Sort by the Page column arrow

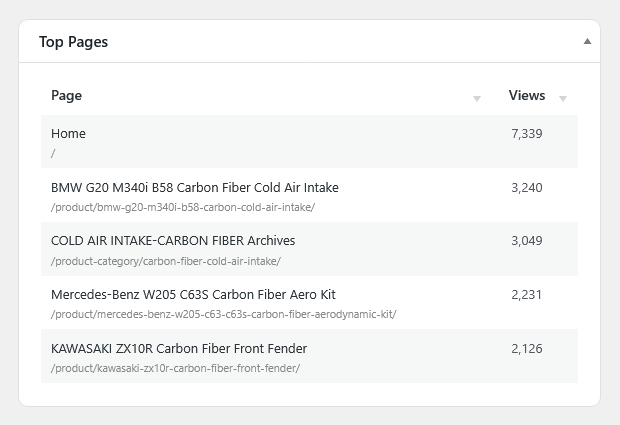pyautogui.click(x=477, y=99)
